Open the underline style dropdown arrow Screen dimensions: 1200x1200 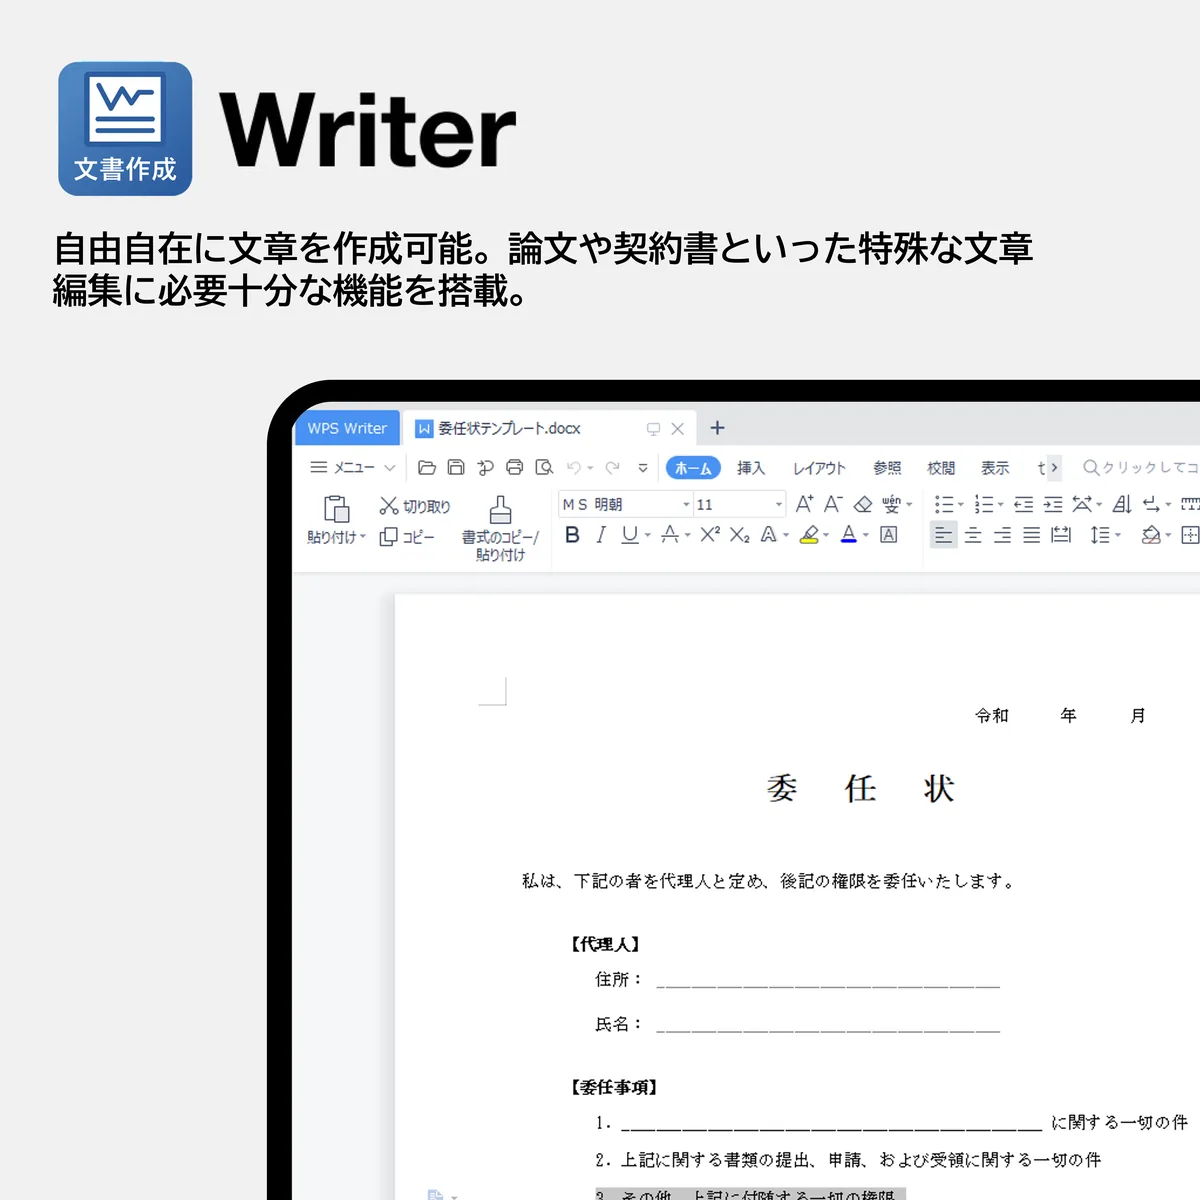click(647, 536)
